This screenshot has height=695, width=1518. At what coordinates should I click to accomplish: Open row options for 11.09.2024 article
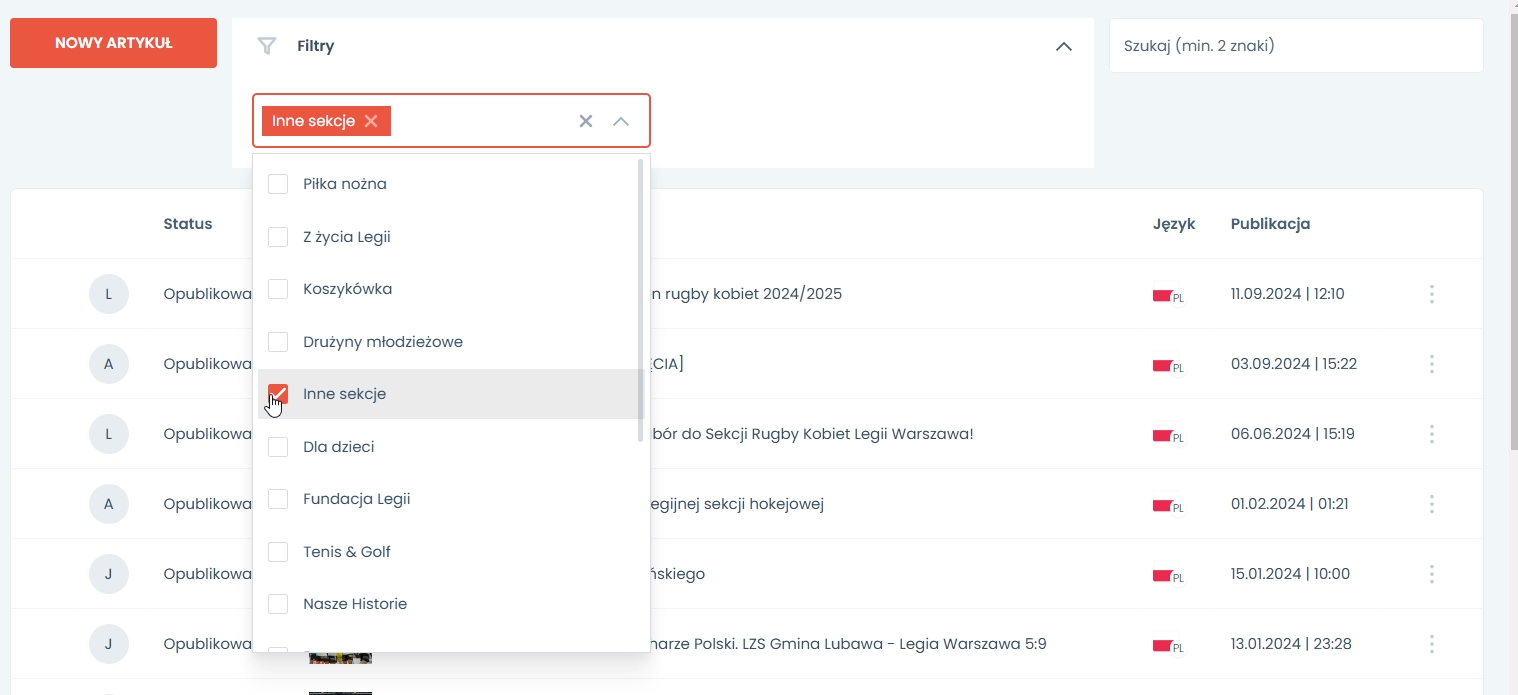(x=1432, y=294)
